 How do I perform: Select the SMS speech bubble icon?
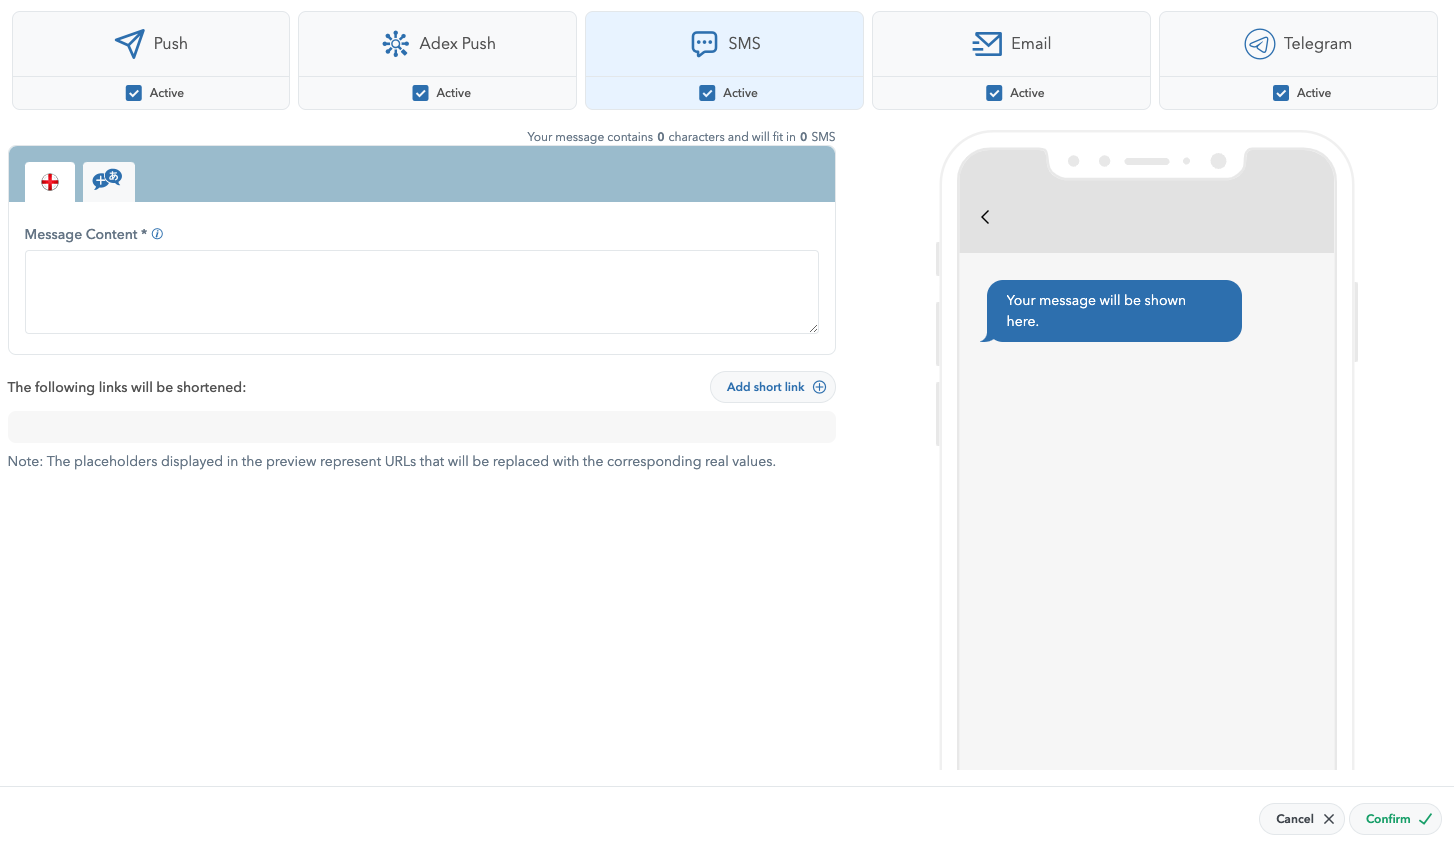coord(704,43)
